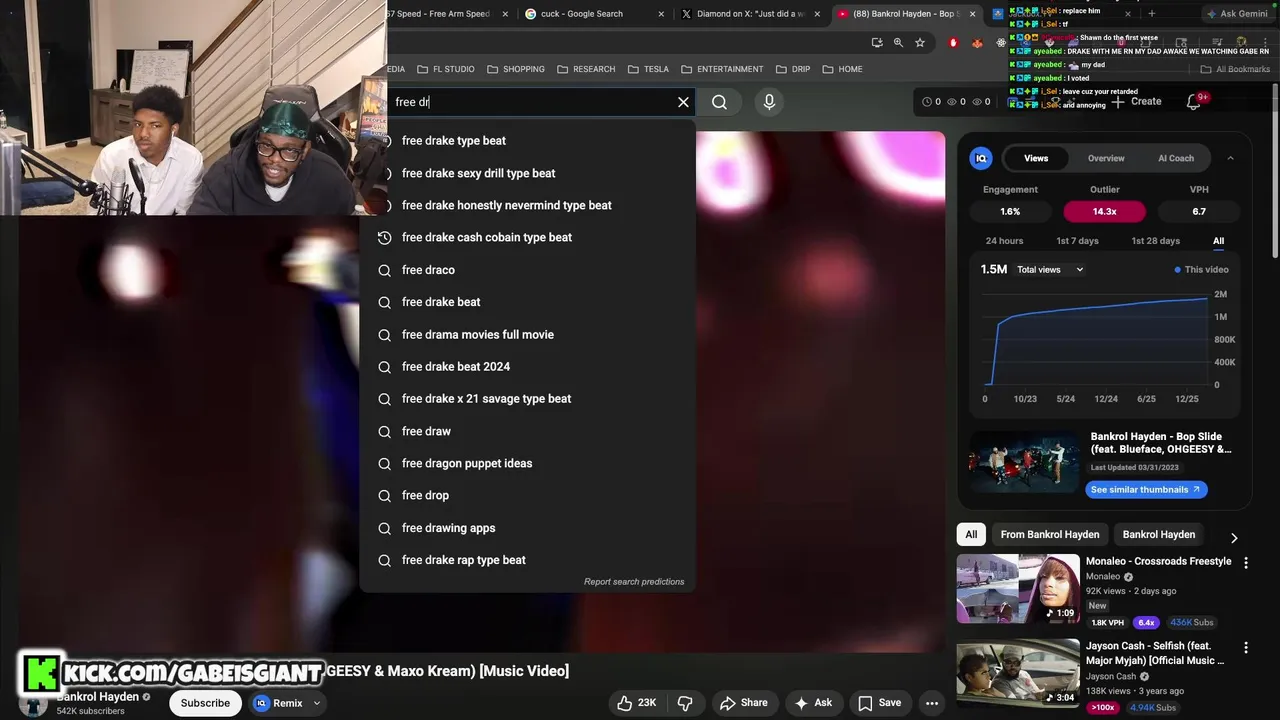Select the 1st 28 days range
1280x720 pixels.
pos(1155,241)
